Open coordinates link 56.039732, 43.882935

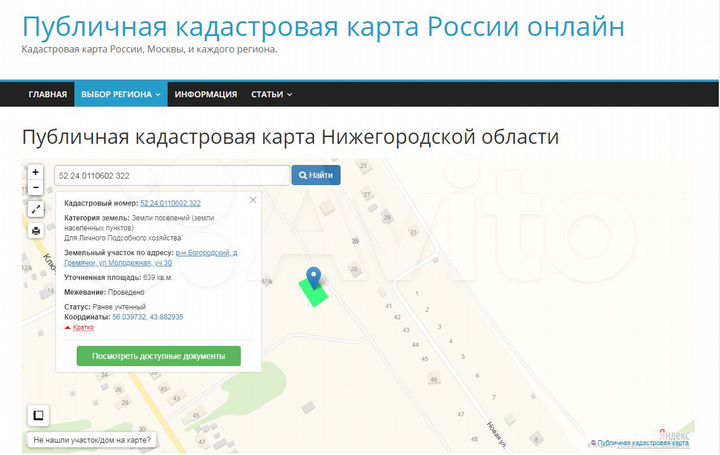coord(148,317)
